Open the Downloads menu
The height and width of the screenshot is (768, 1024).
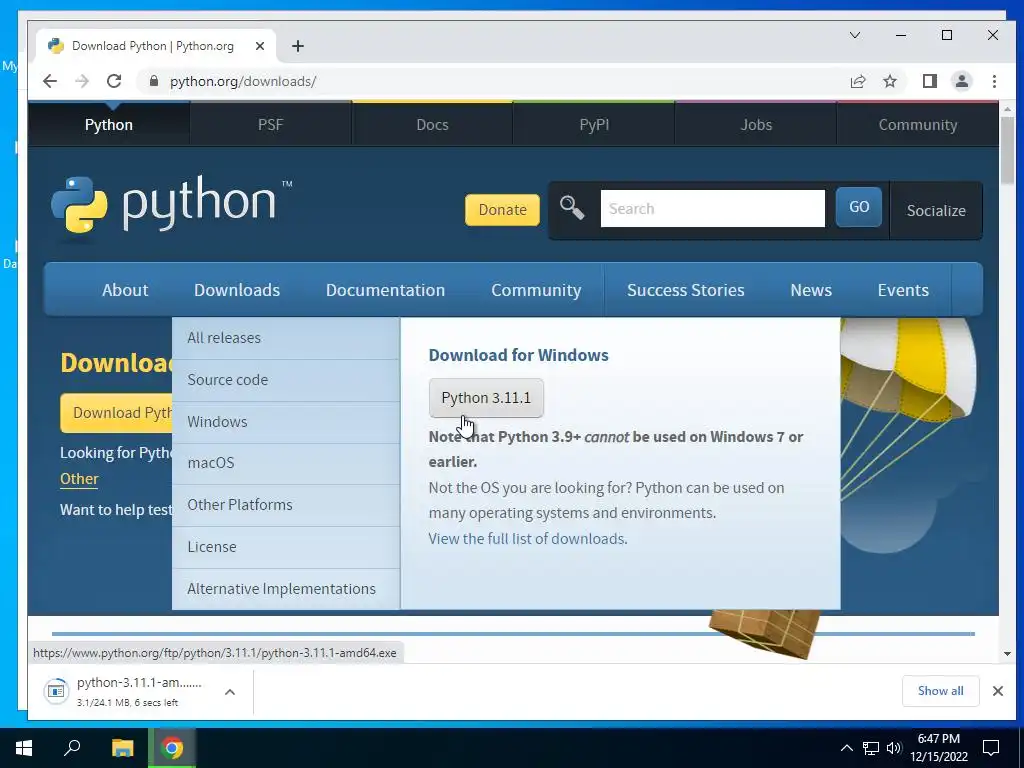pyautogui.click(x=237, y=290)
